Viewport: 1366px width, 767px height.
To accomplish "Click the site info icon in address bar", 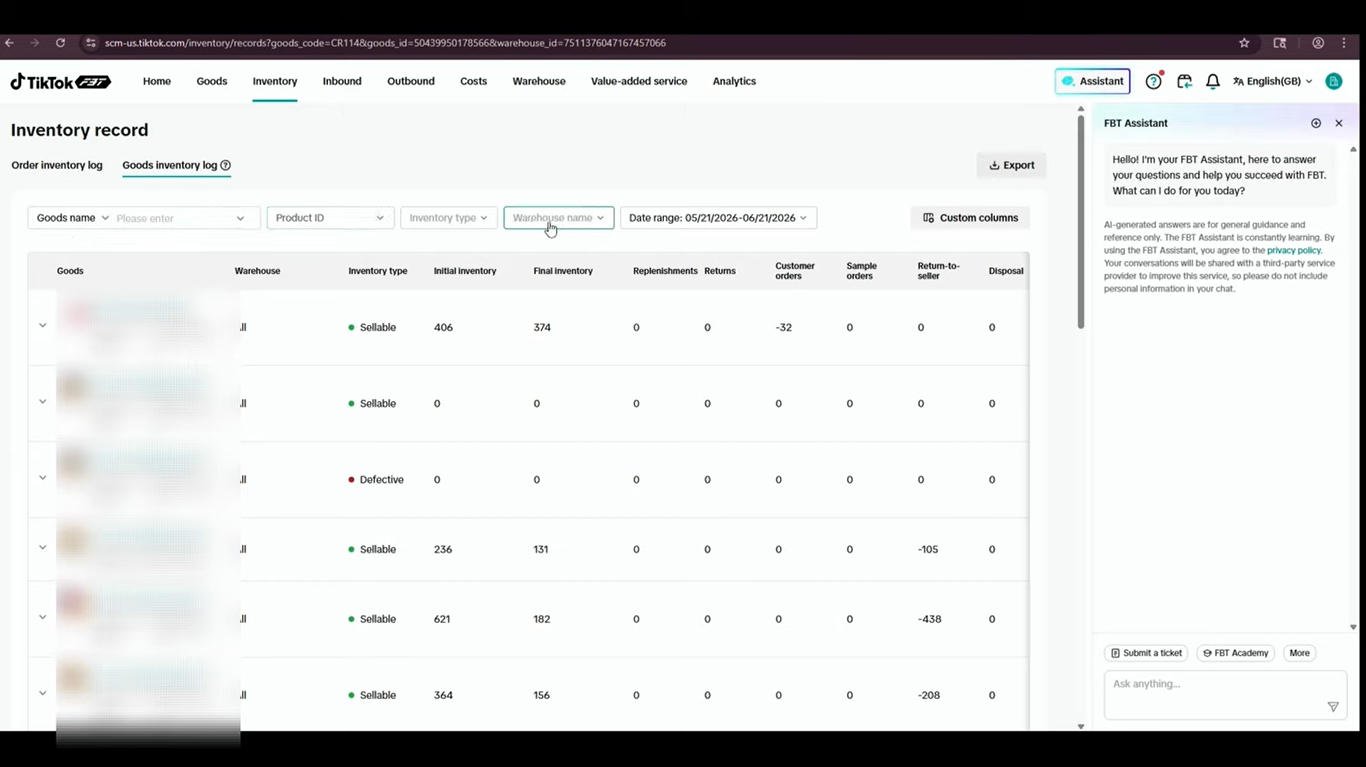I will (90, 43).
